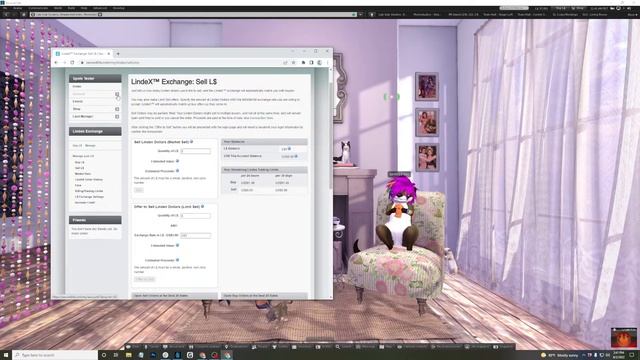Open LindeX Order History link
This screenshot has height=360, width=640.
89,179
